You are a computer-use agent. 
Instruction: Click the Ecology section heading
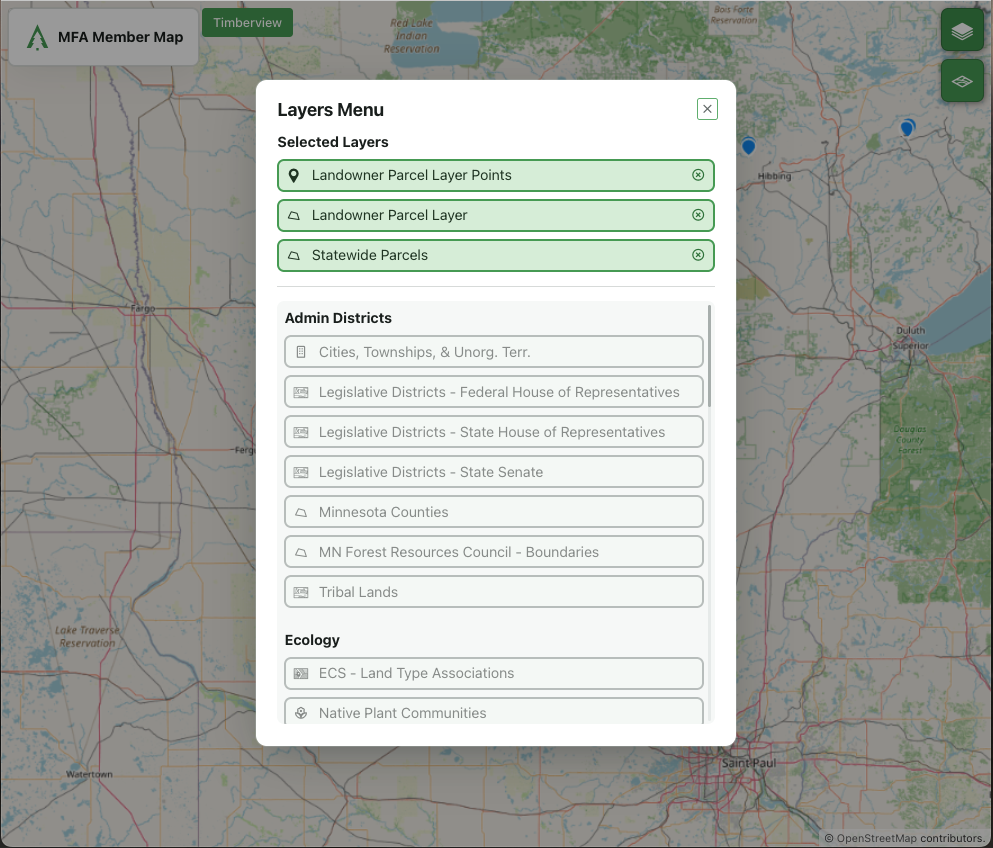312,640
